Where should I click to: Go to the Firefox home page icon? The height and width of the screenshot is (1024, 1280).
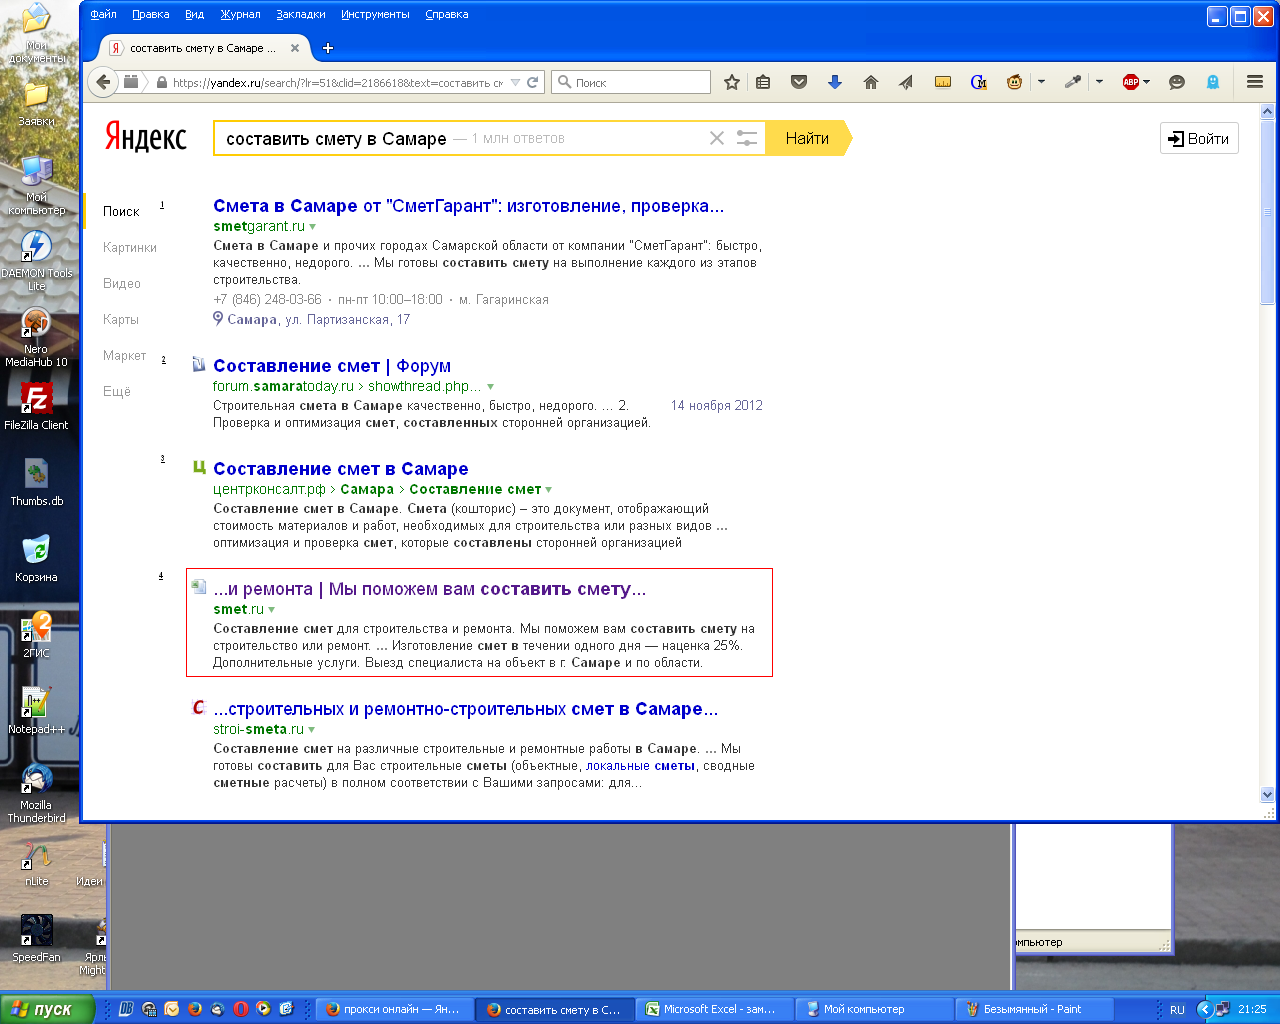[x=871, y=82]
